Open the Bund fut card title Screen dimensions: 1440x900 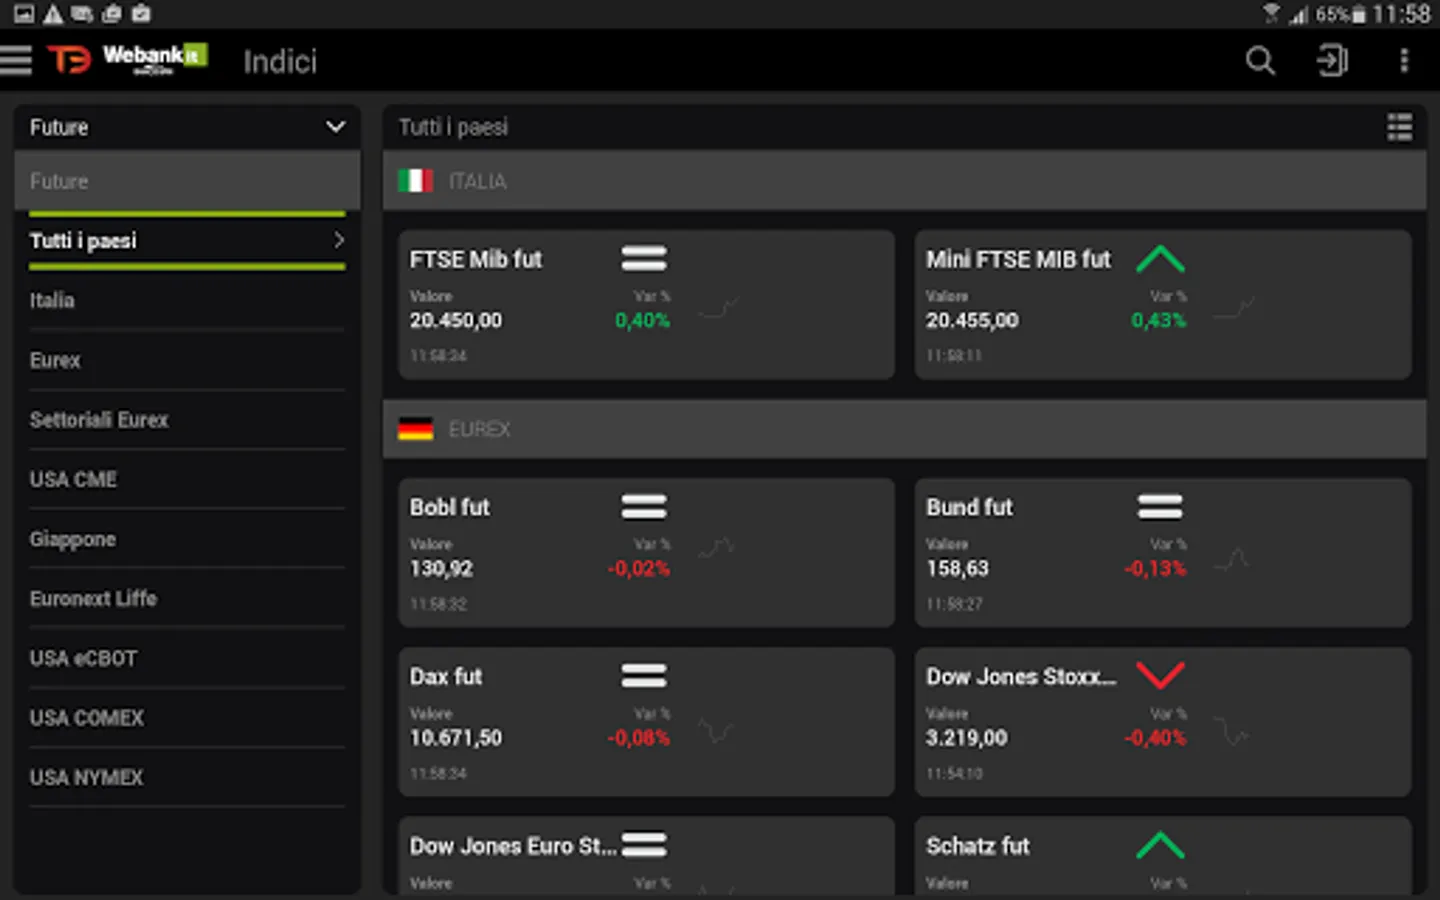[x=969, y=507]
